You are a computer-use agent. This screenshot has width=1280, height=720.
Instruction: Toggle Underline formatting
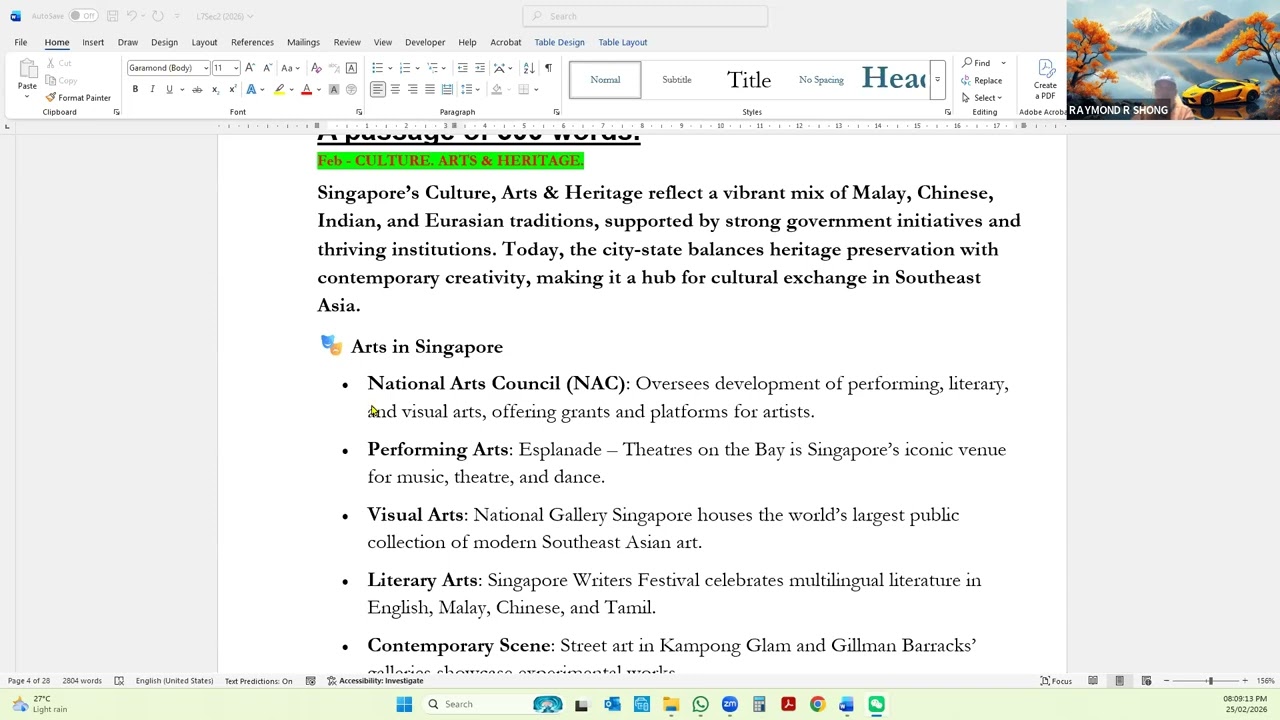click(x=169, y=90)
